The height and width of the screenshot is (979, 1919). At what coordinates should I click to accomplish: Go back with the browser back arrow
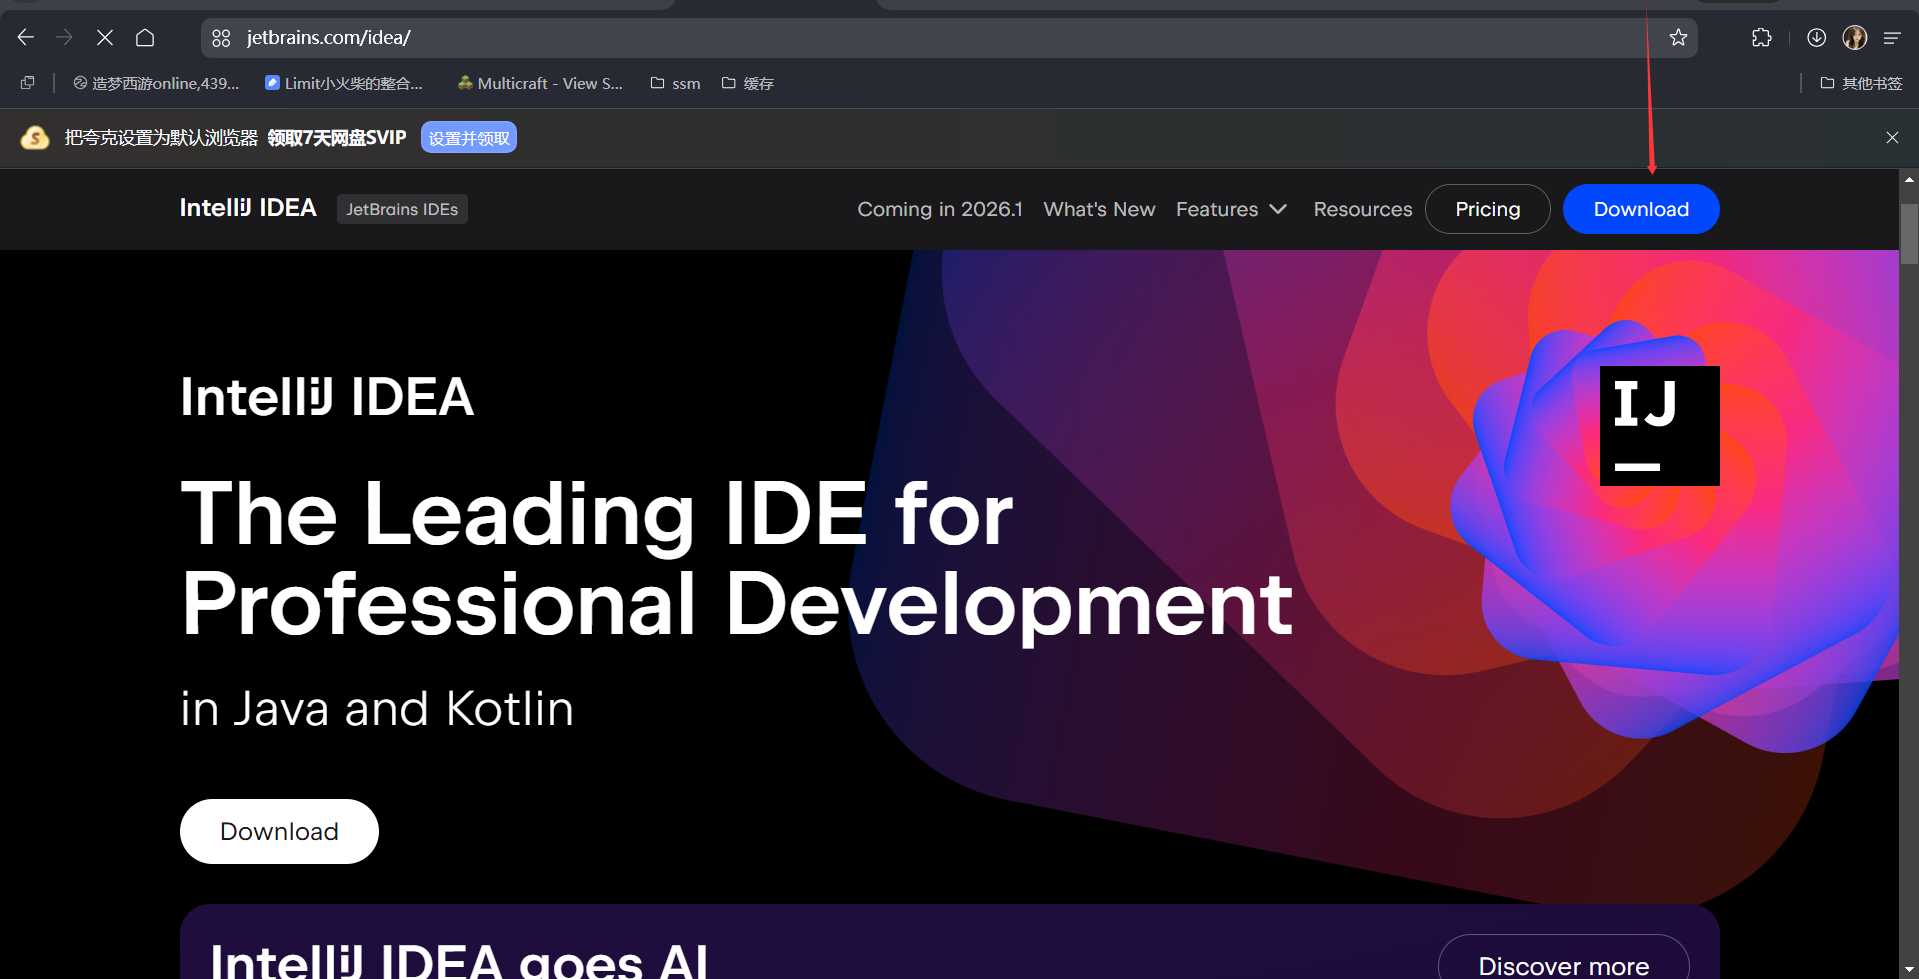click(x=26, y=38)
